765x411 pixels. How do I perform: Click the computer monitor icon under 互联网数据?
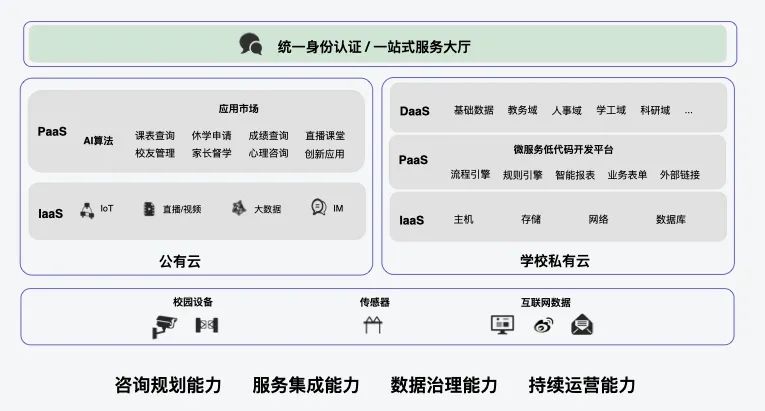click(x=502, y=324)
